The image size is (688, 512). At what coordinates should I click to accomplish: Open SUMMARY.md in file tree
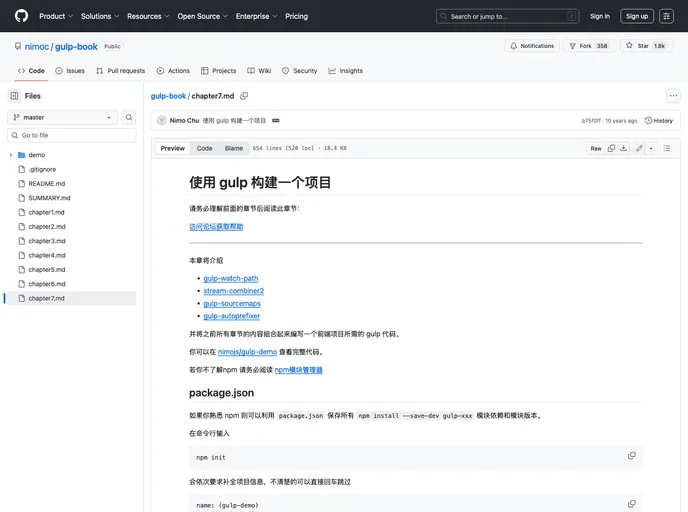(x=49, y=198)
